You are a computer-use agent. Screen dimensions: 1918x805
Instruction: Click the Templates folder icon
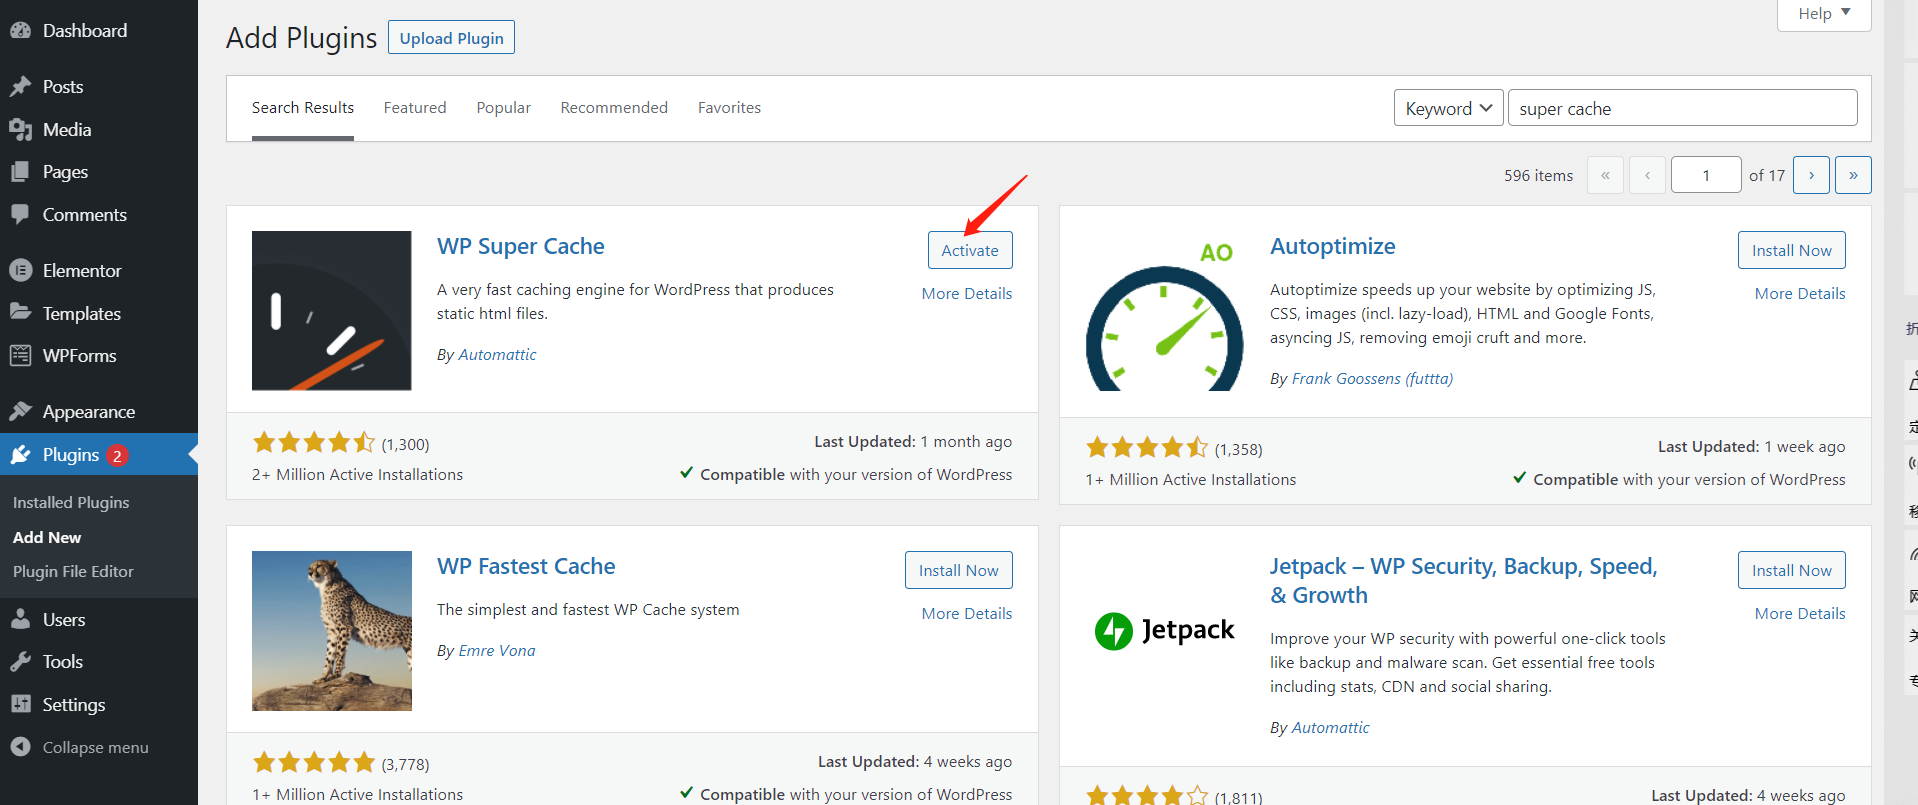tap(21, 312)
